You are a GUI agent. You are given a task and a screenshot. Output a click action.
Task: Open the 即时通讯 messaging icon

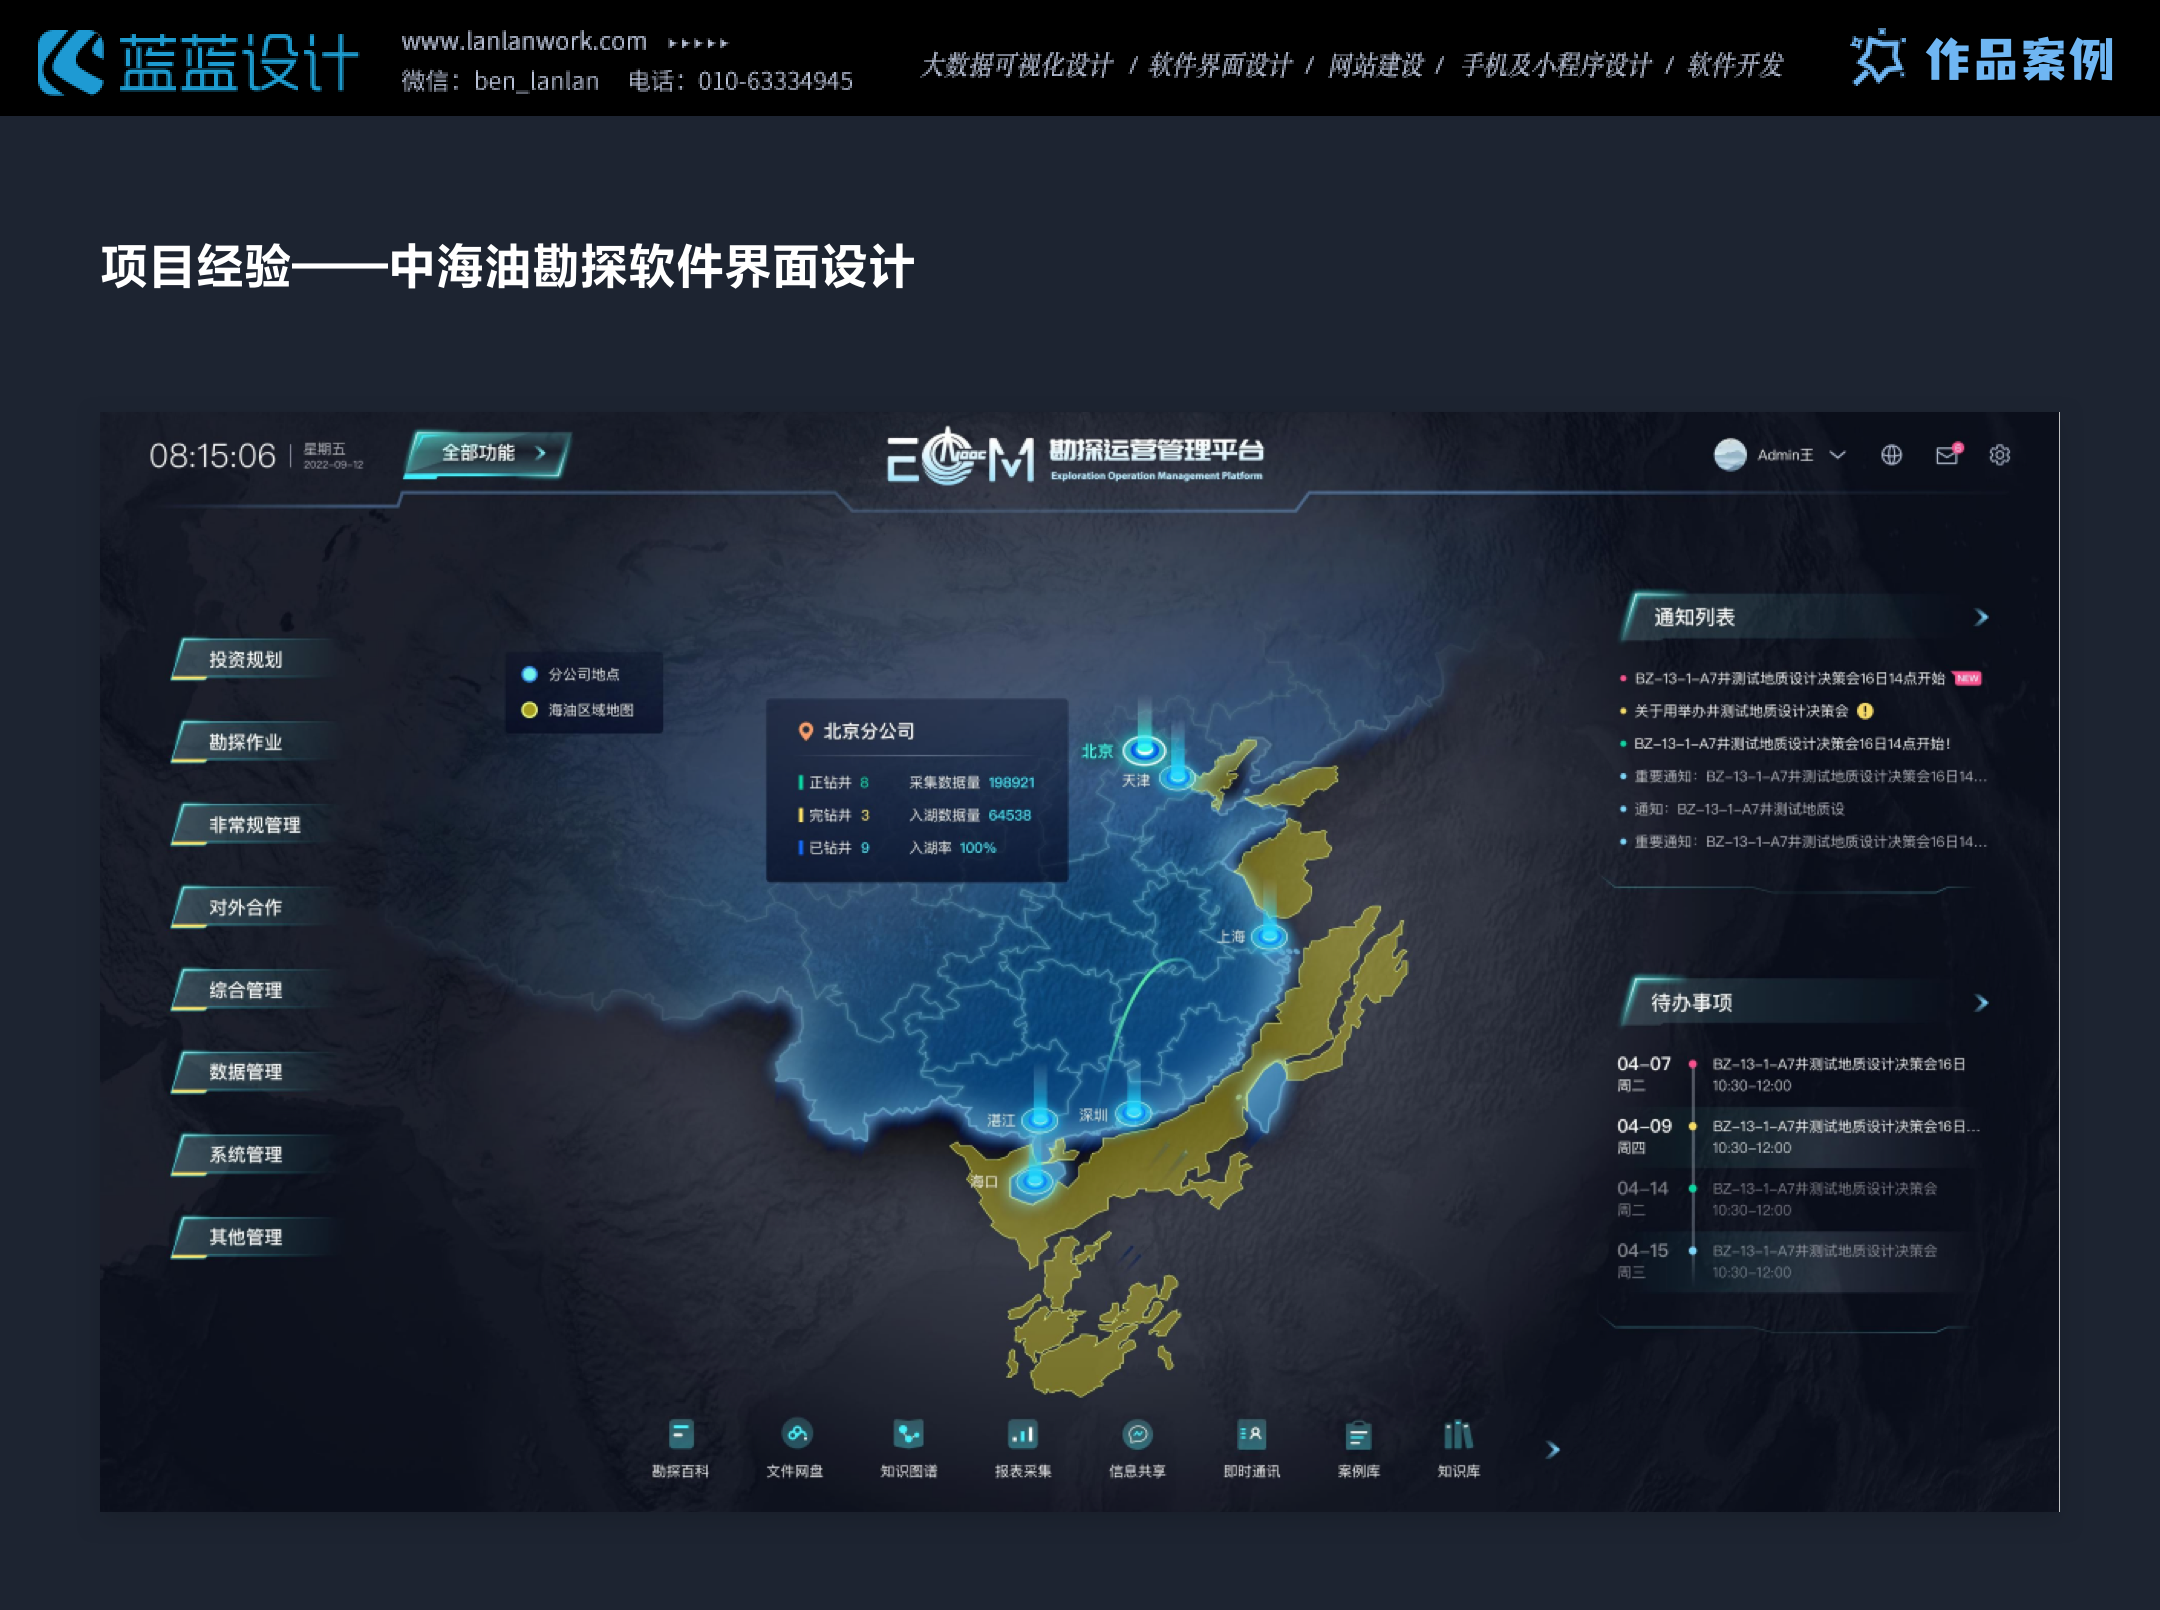tap(1251, 1436)
